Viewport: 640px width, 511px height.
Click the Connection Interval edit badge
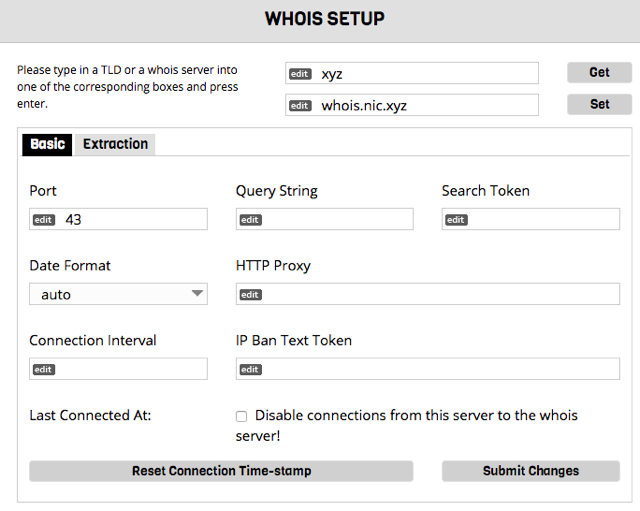point(44,369)
